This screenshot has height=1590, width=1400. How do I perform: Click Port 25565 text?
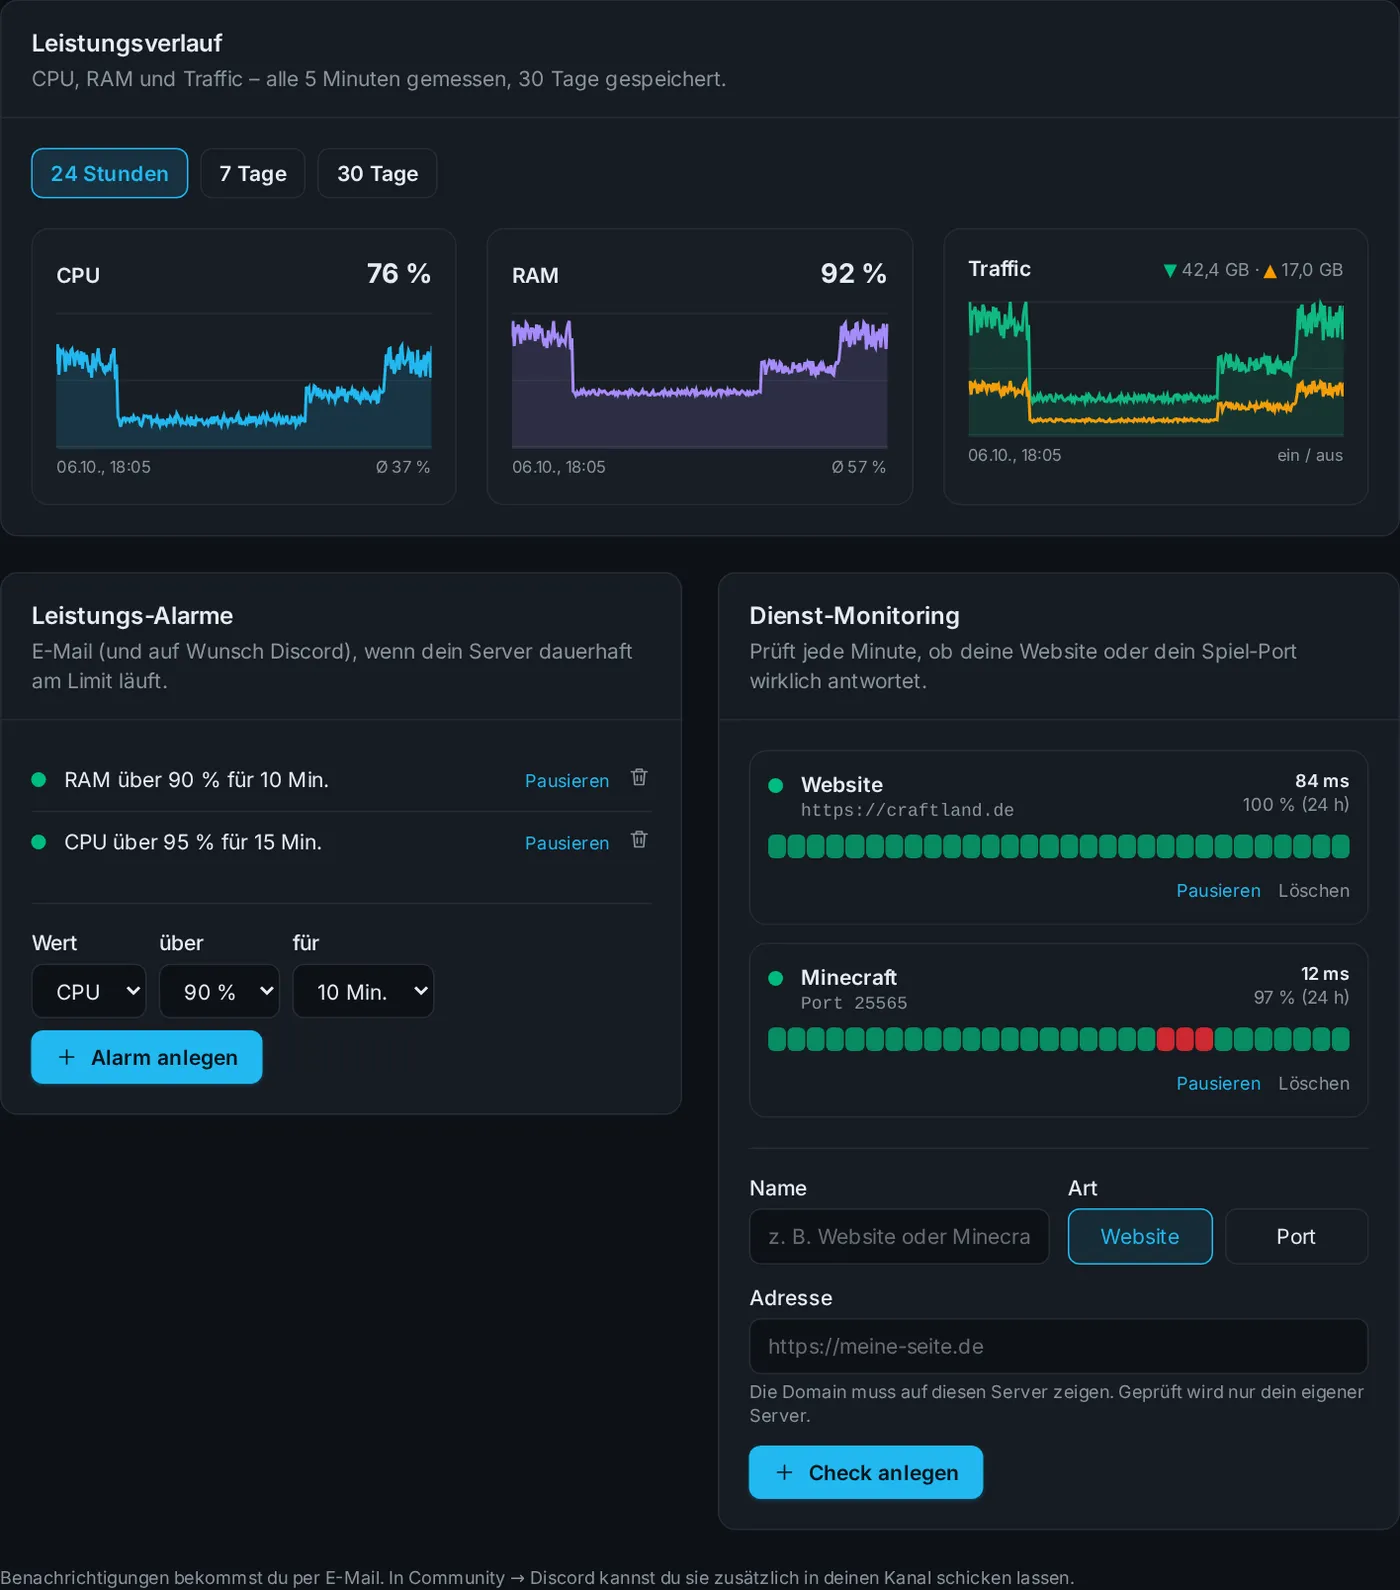click(x=854, y=1003)
